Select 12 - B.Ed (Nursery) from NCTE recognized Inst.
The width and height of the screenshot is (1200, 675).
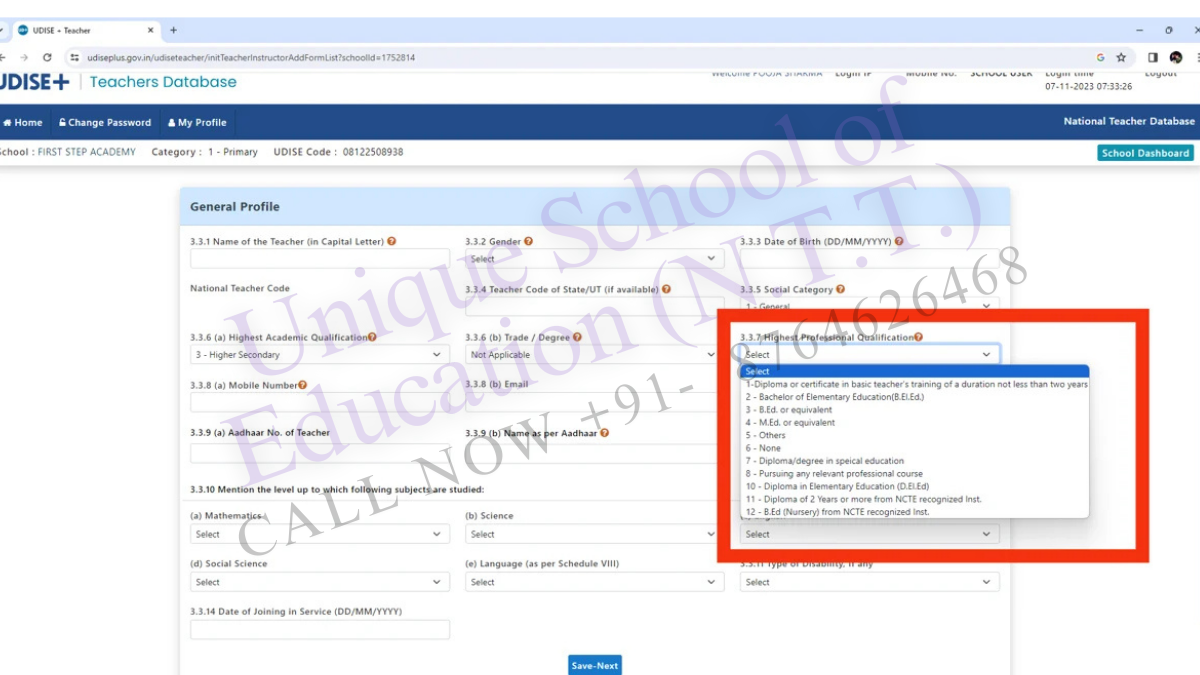[915, 512]
